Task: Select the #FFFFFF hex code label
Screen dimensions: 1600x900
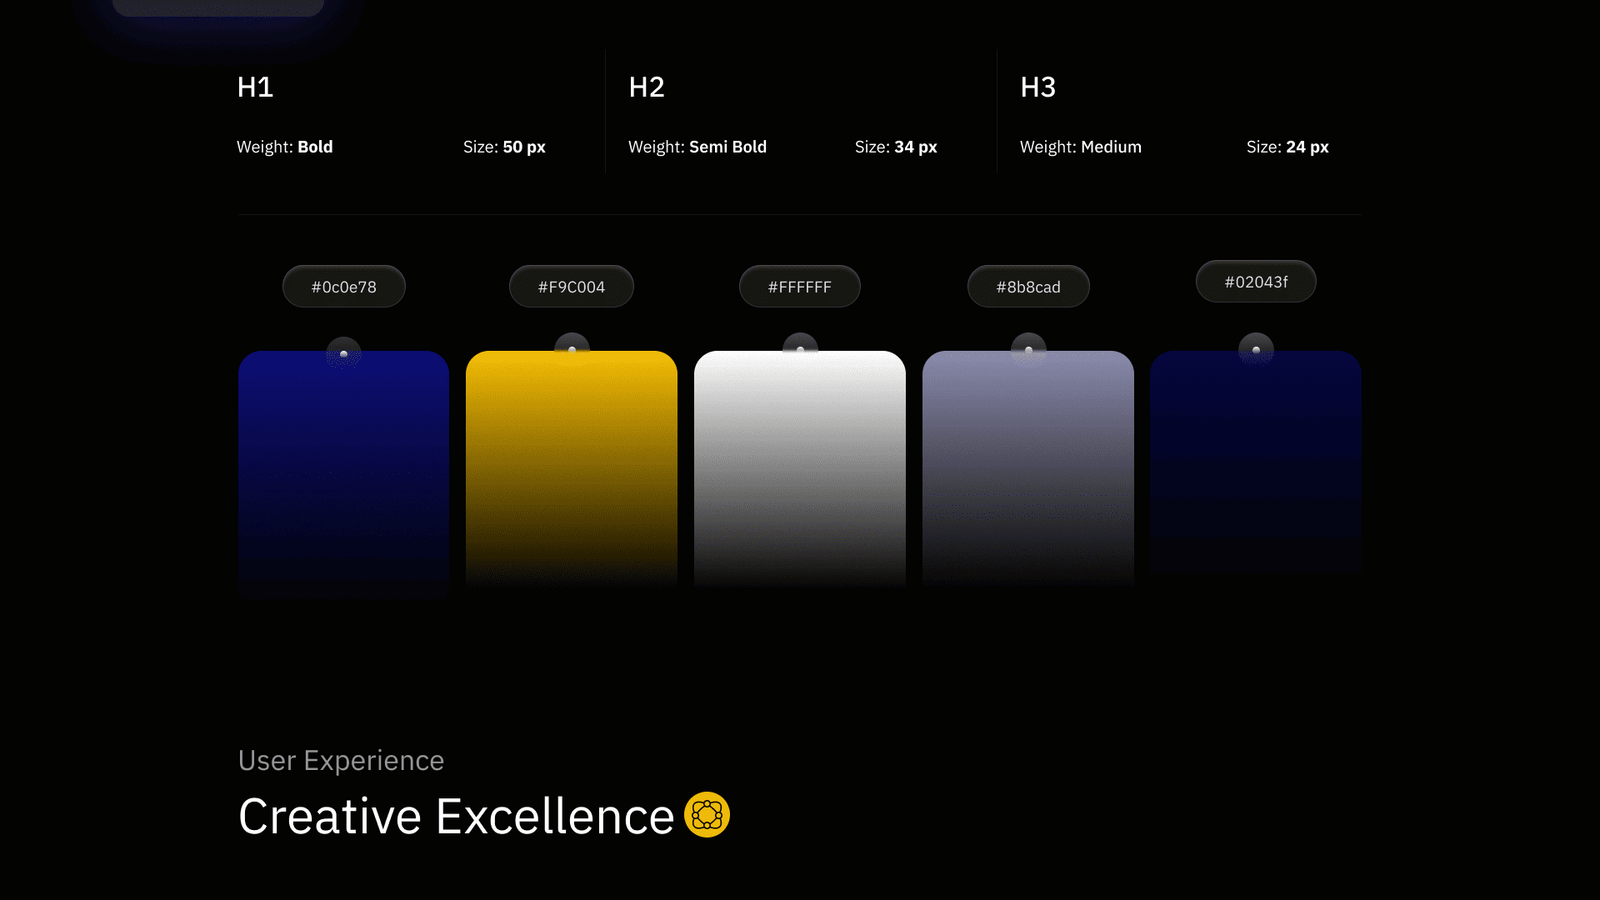Action: [800, 287]
